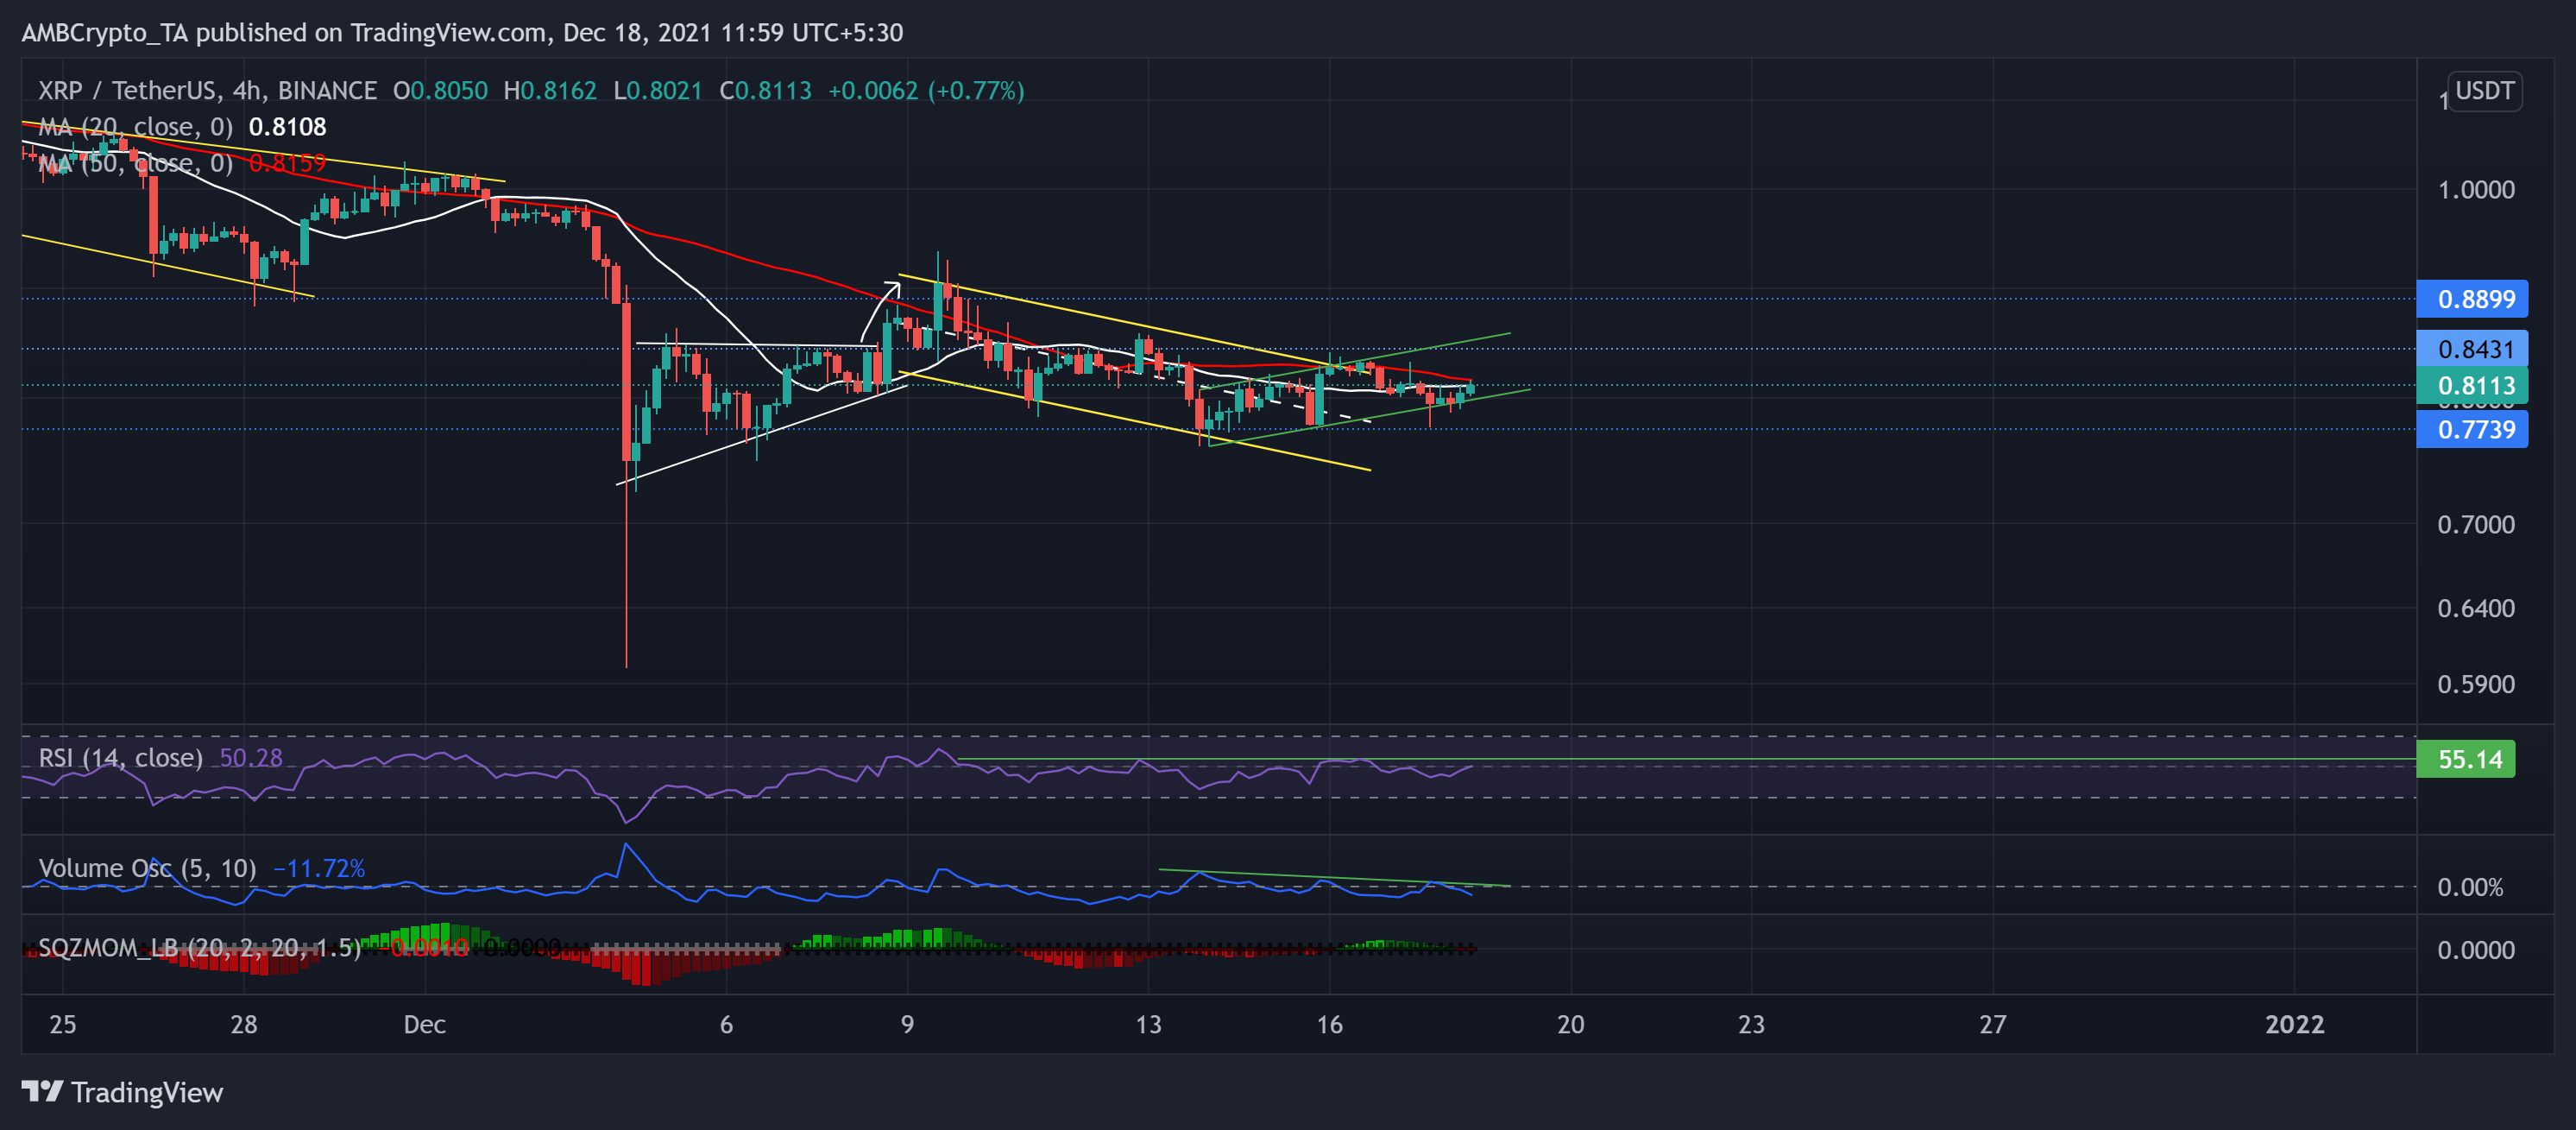2576x1130 pixels.
Task: Click the white arrow drawing near Dec 9
Action: (x=880, y=311)
